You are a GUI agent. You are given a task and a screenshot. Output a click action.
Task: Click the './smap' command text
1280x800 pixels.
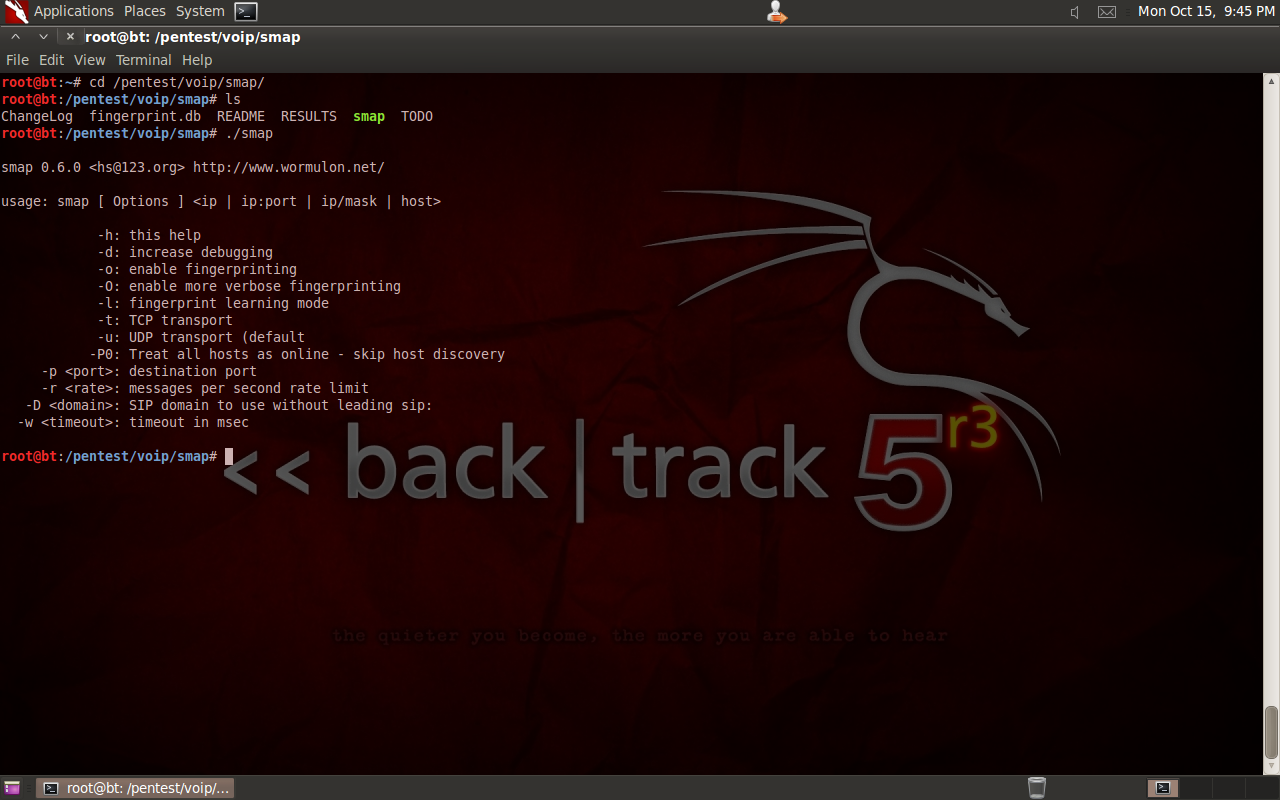click(249, 133)
